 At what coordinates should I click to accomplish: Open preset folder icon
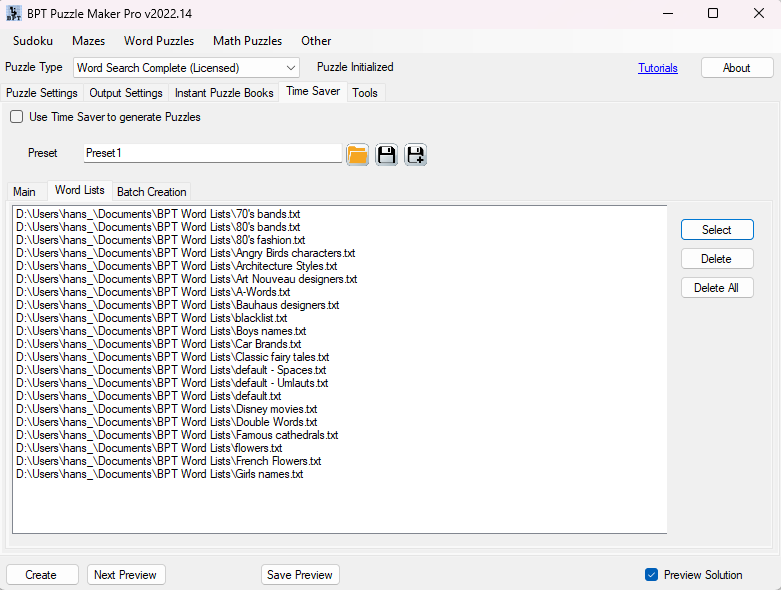357,154
